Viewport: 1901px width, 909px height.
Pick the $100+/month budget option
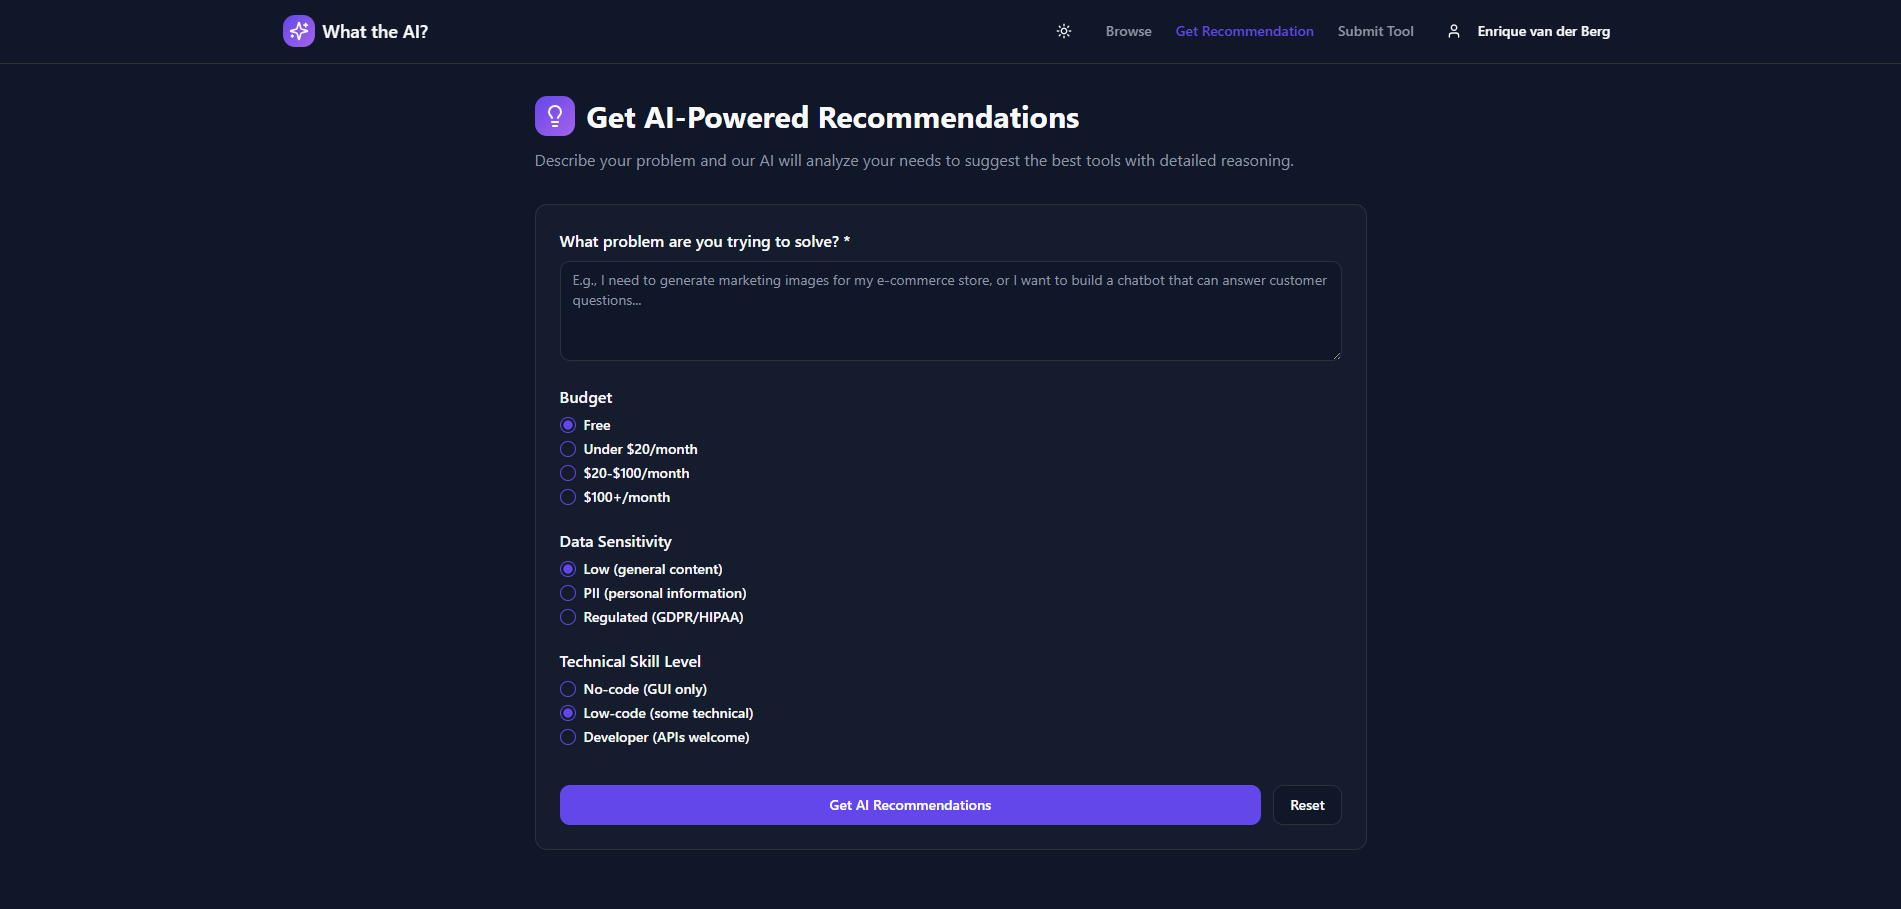[568, 497]
